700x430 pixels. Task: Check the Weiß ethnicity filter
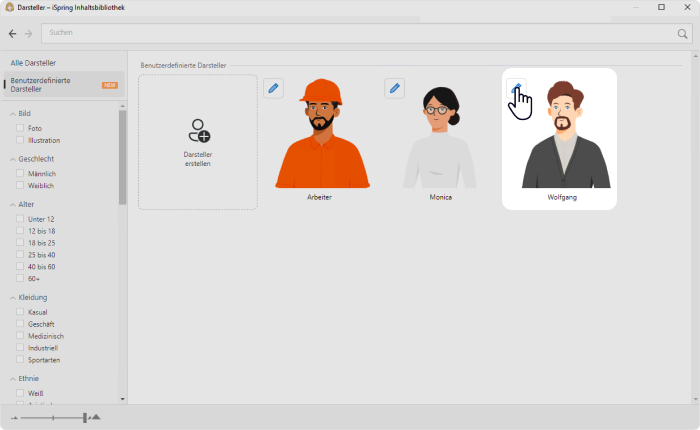[20, 393]
